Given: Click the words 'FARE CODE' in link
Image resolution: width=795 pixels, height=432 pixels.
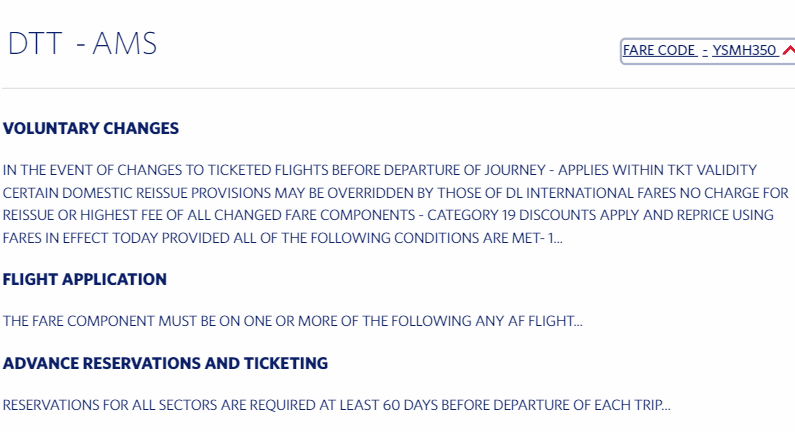Looking at the screenshot, I should (x=659, y=50).
